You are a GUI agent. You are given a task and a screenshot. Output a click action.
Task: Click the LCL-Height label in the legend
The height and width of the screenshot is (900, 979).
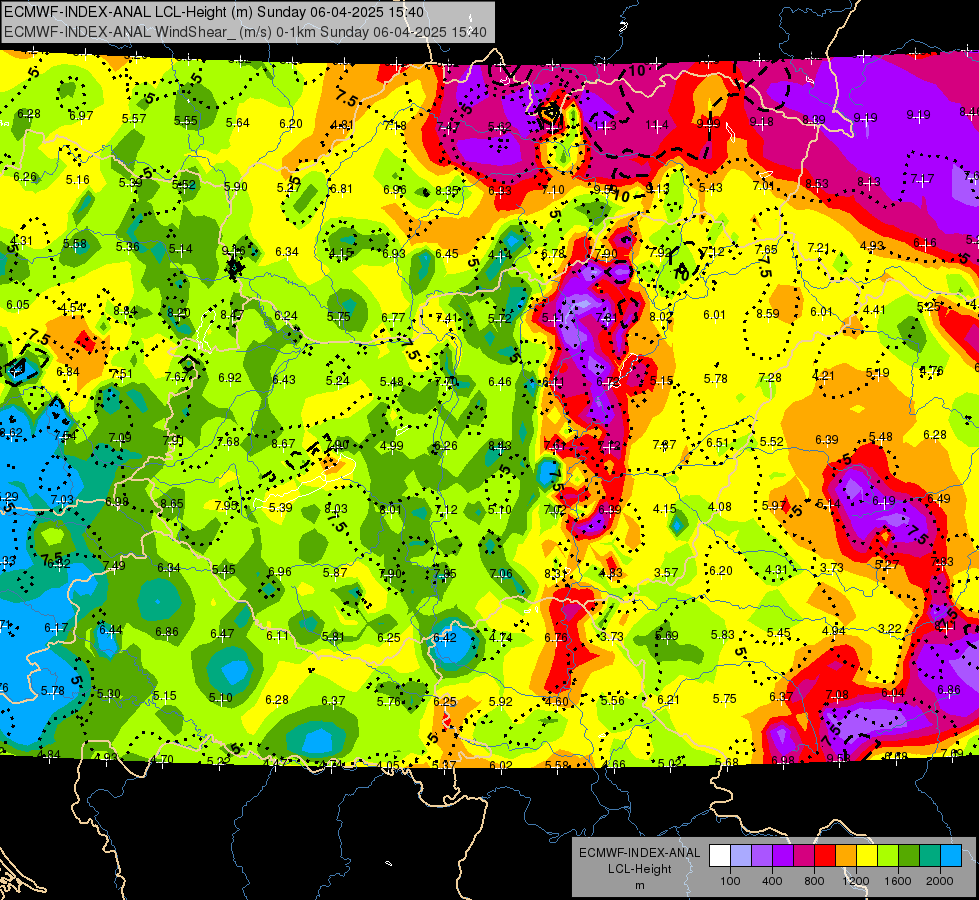639,869
